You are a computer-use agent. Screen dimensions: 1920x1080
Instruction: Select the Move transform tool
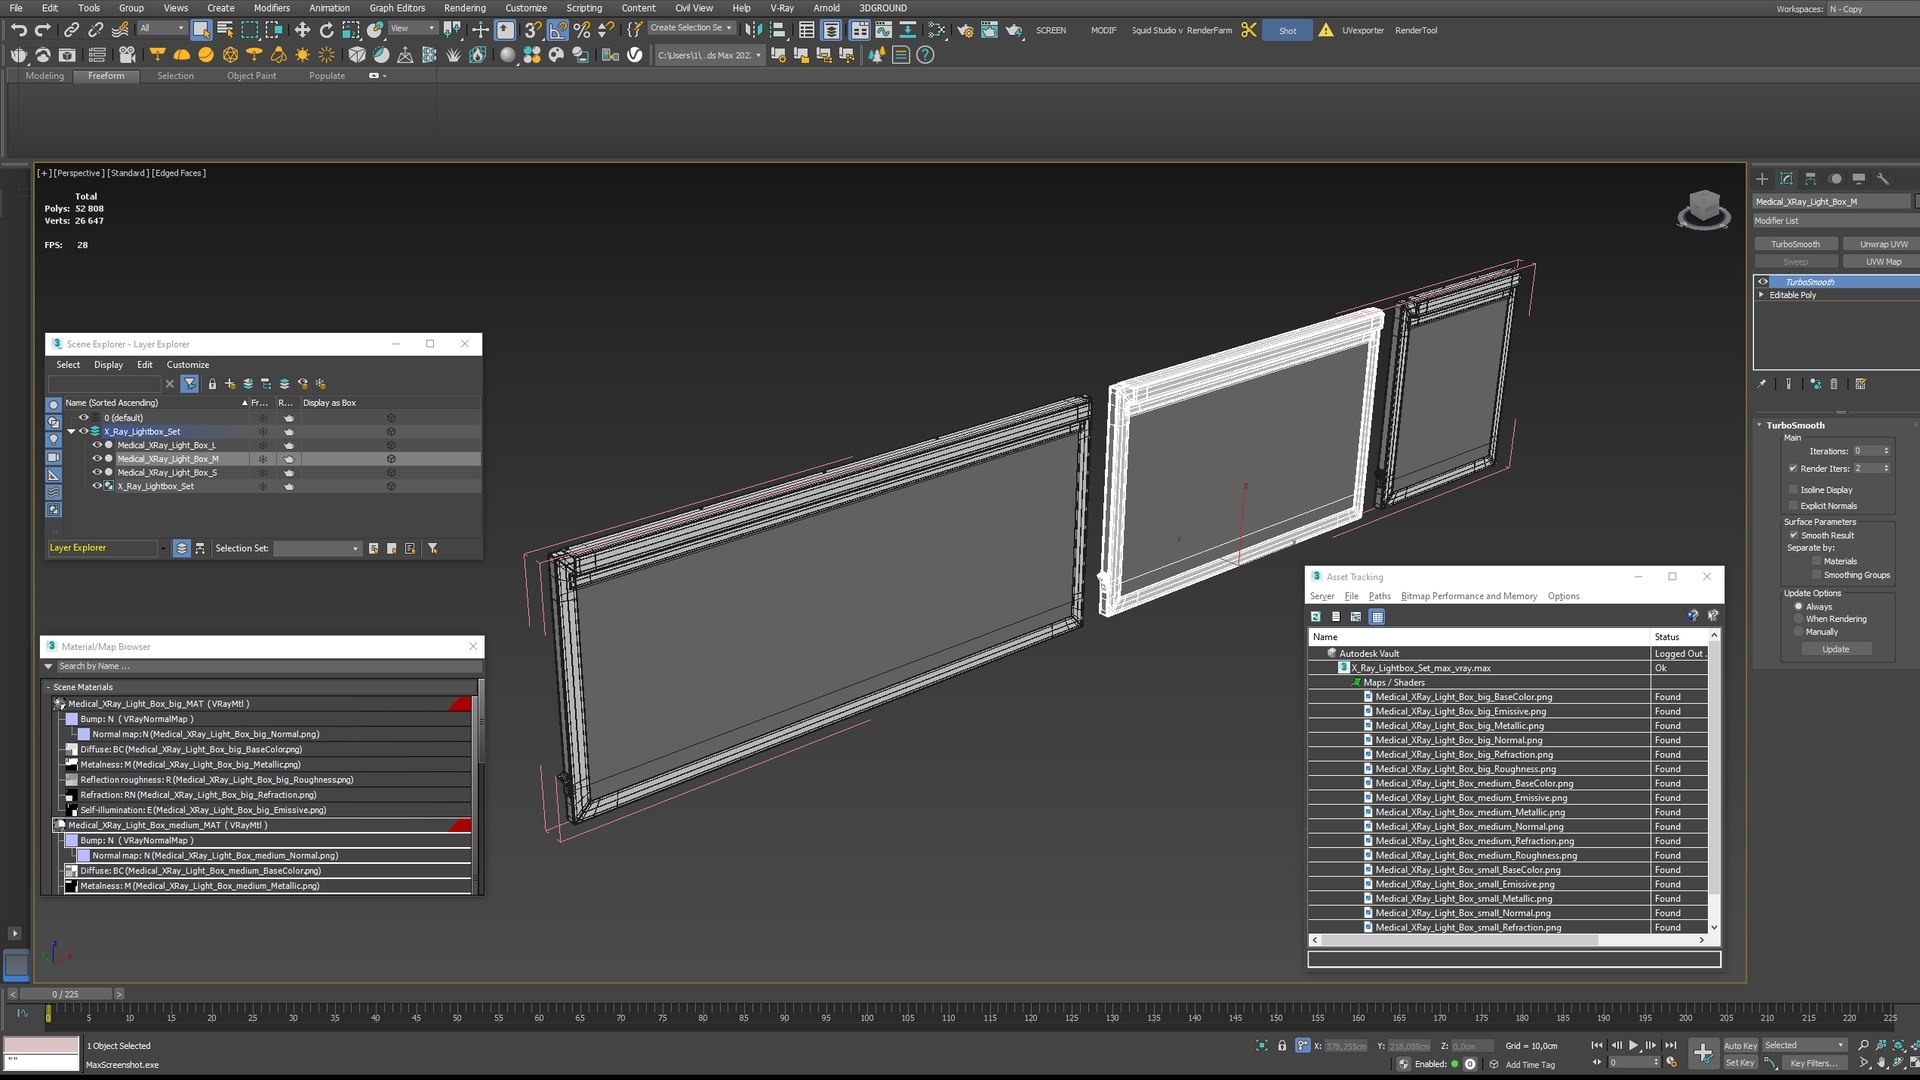click(302, 30)
